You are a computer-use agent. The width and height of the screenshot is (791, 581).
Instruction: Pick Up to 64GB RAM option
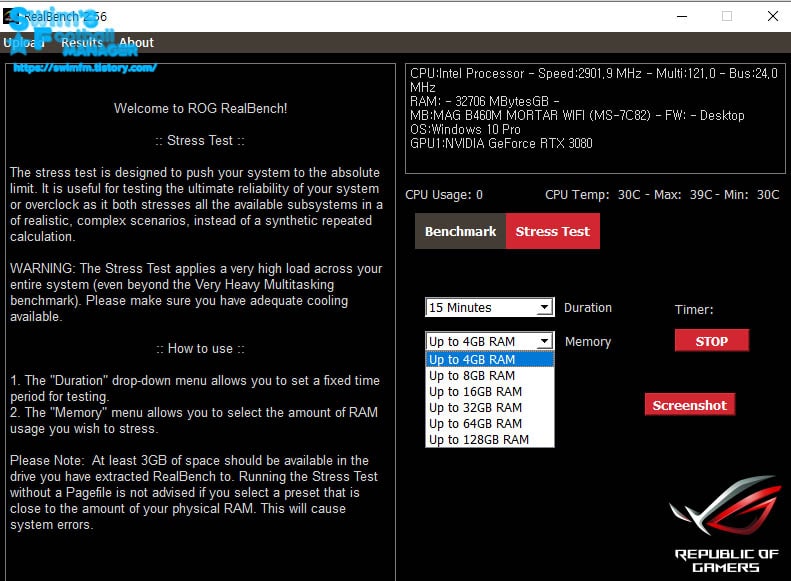(x=489, y=424)
